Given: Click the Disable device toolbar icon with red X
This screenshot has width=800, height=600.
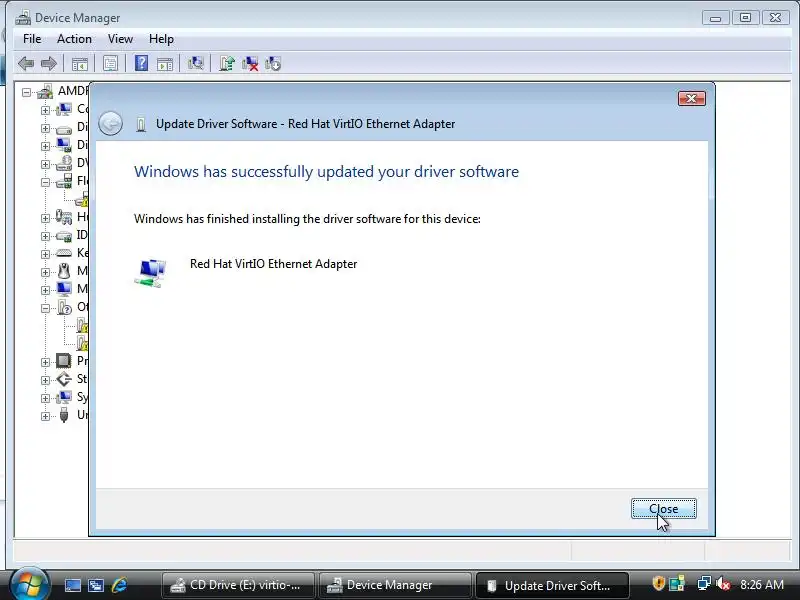Looking at the screenshot, I should coord(250,64).
